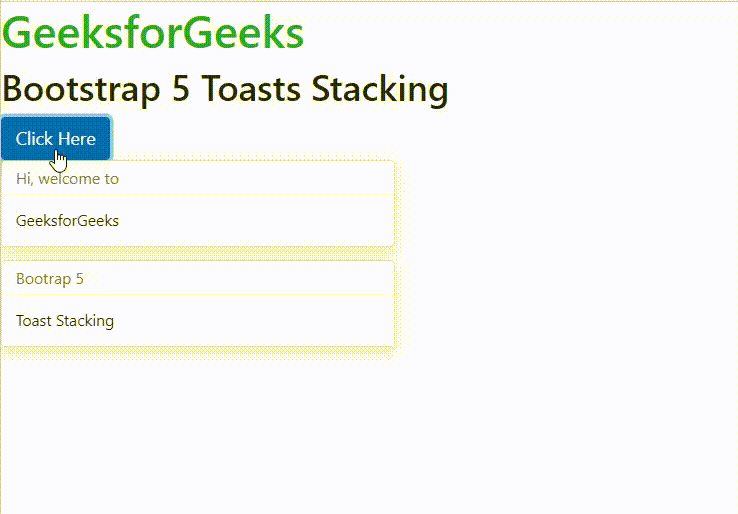Click the Bootstrap 5 Toasts Stacking heading
This screenshot has height=514, width=738.
point(225,89)
